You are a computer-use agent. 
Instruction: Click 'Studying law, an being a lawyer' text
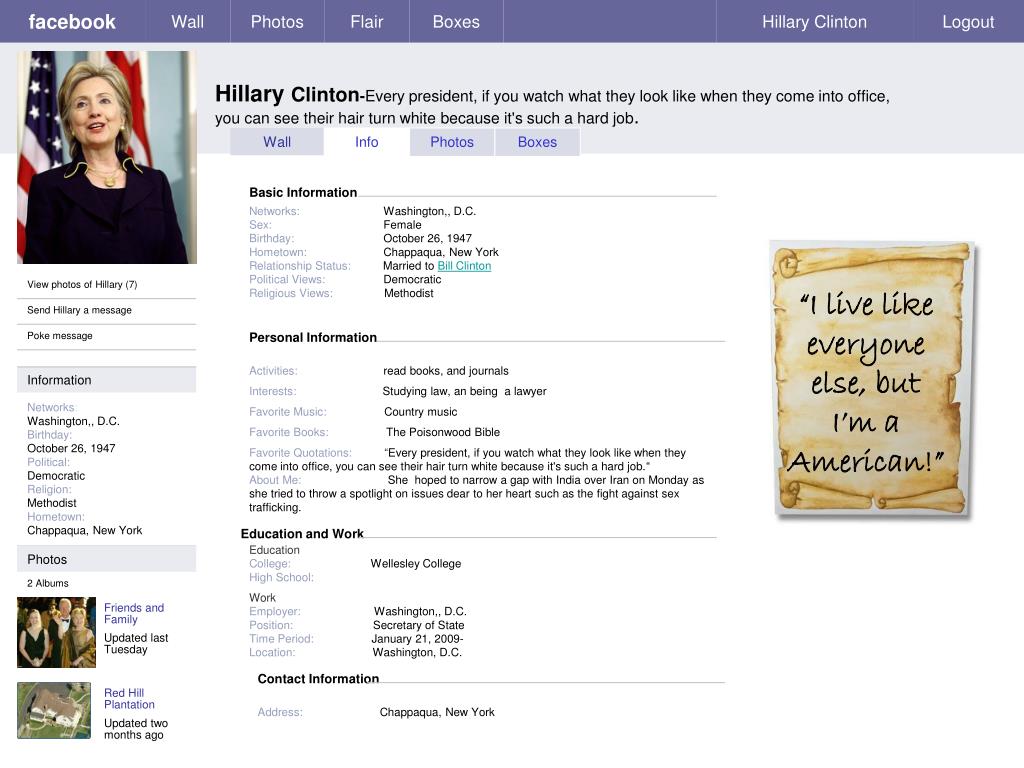click(464, 391)
